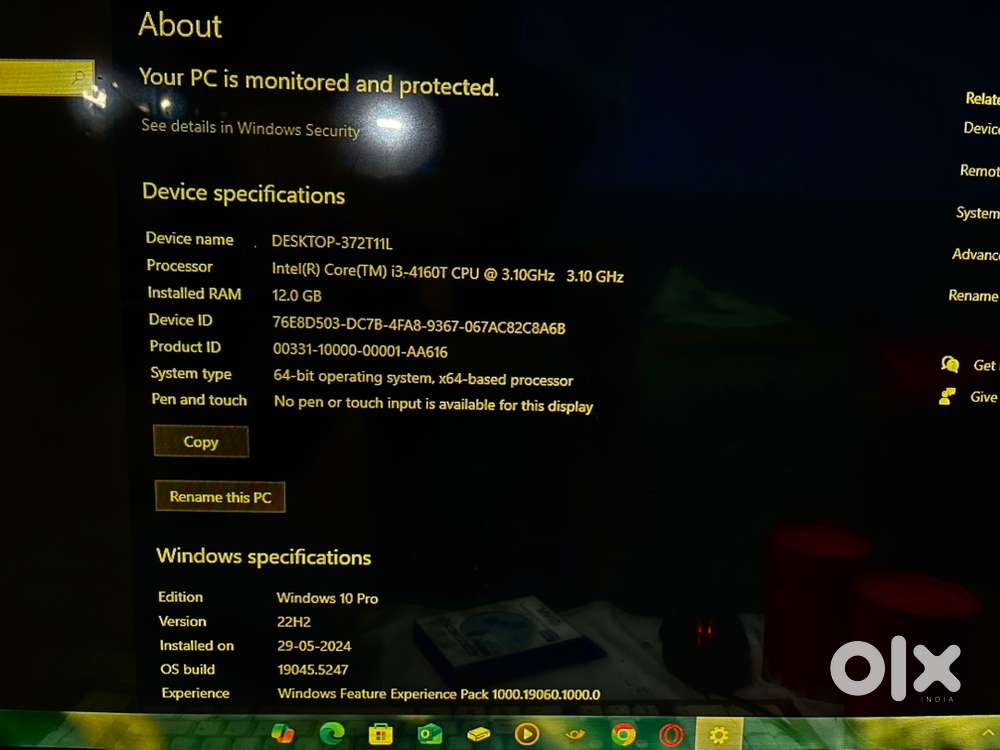Open the Remote desktop related link
1000x750 pixels.
980,170
